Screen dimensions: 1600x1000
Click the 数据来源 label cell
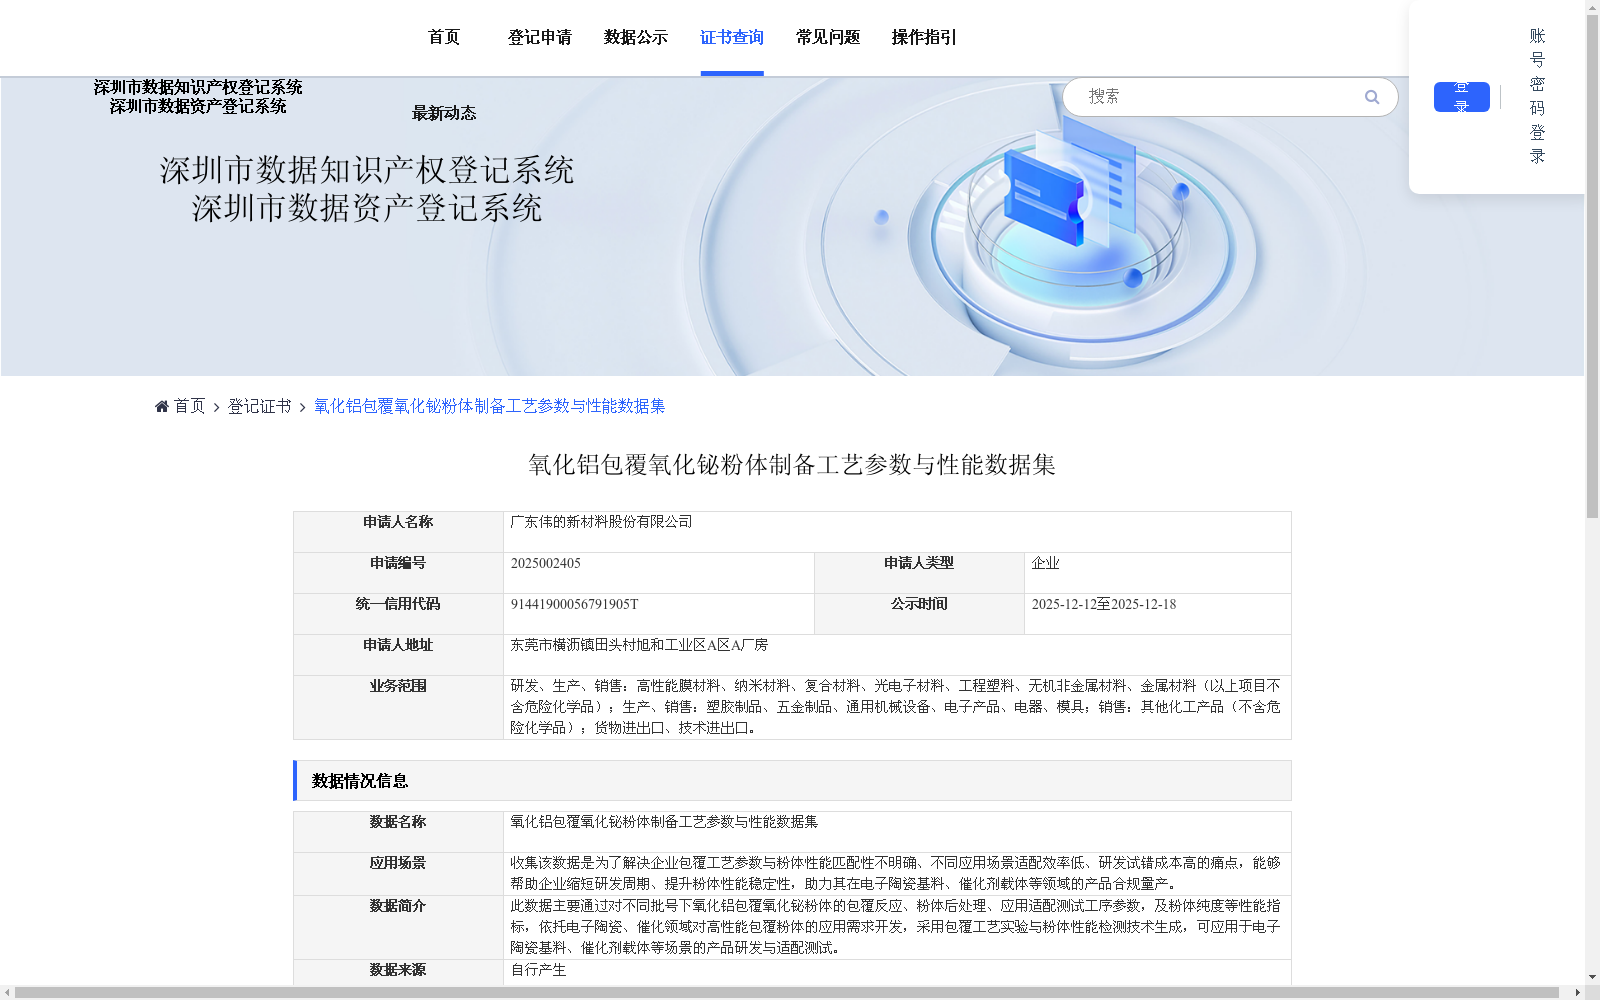(x=398, y=972)
